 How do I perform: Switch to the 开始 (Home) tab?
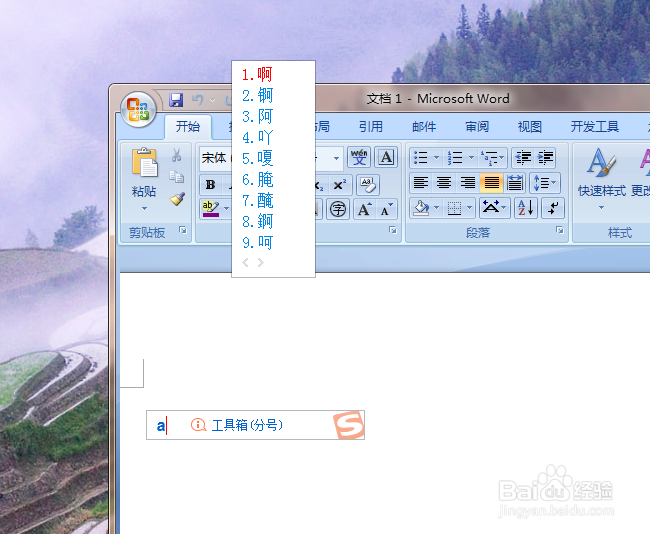188,126
